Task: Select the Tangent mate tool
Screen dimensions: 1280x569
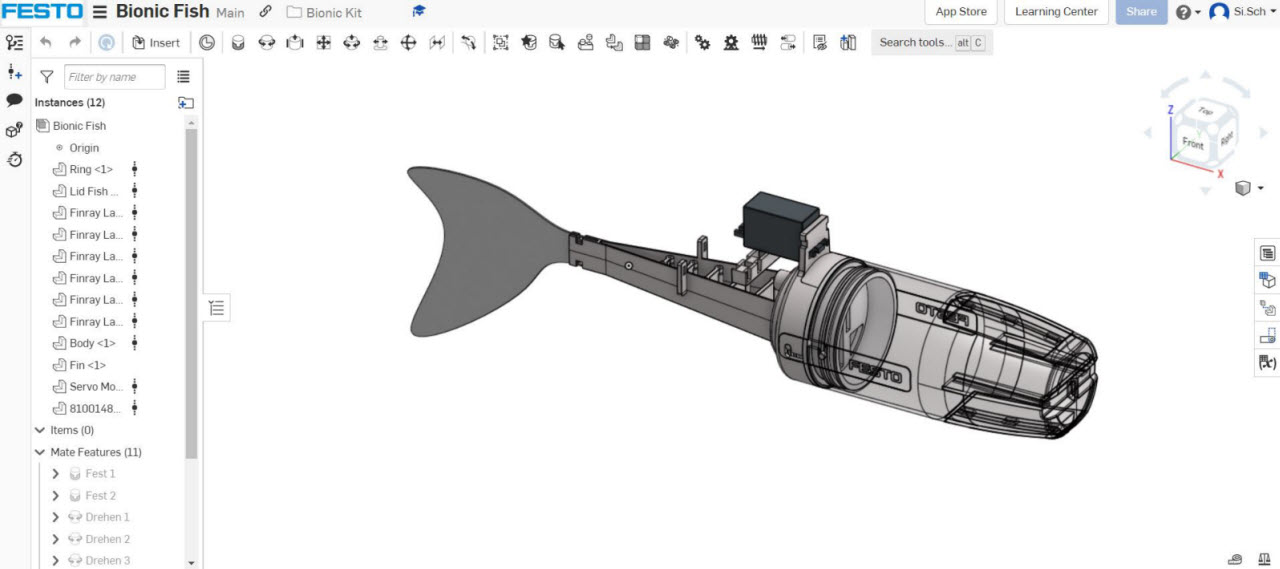Action: pos(468,43)
